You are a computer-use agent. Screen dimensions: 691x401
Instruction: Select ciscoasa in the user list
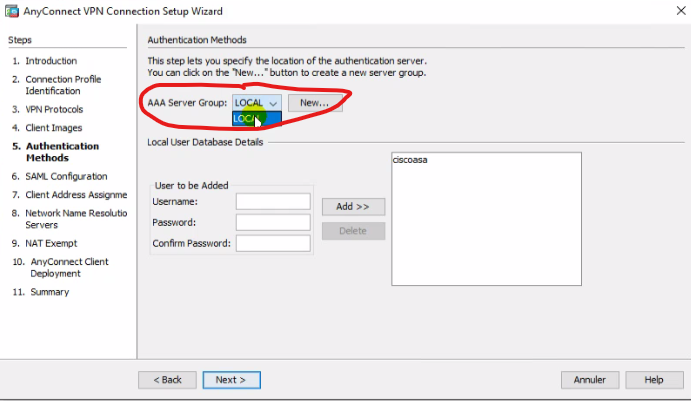[x=411, y=160]
